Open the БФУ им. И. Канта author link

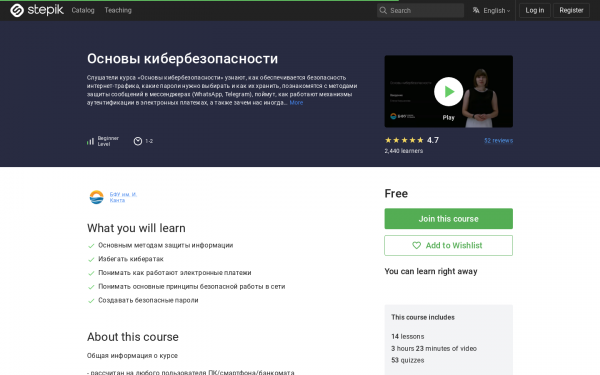coord(123,197)
